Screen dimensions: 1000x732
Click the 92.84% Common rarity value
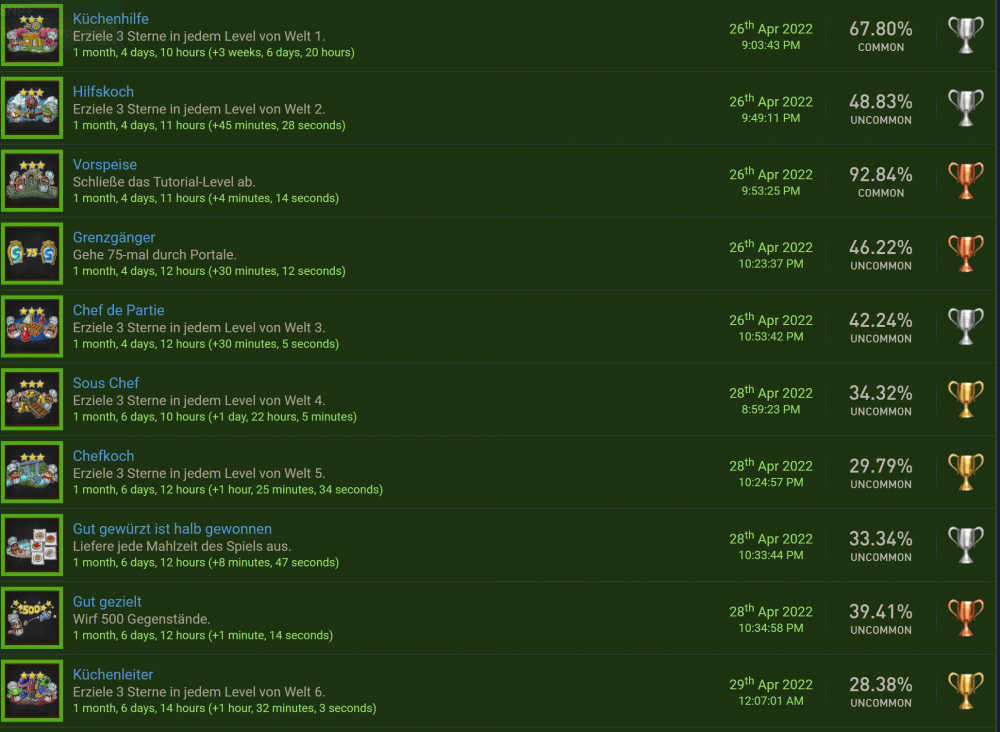[880, 175]
